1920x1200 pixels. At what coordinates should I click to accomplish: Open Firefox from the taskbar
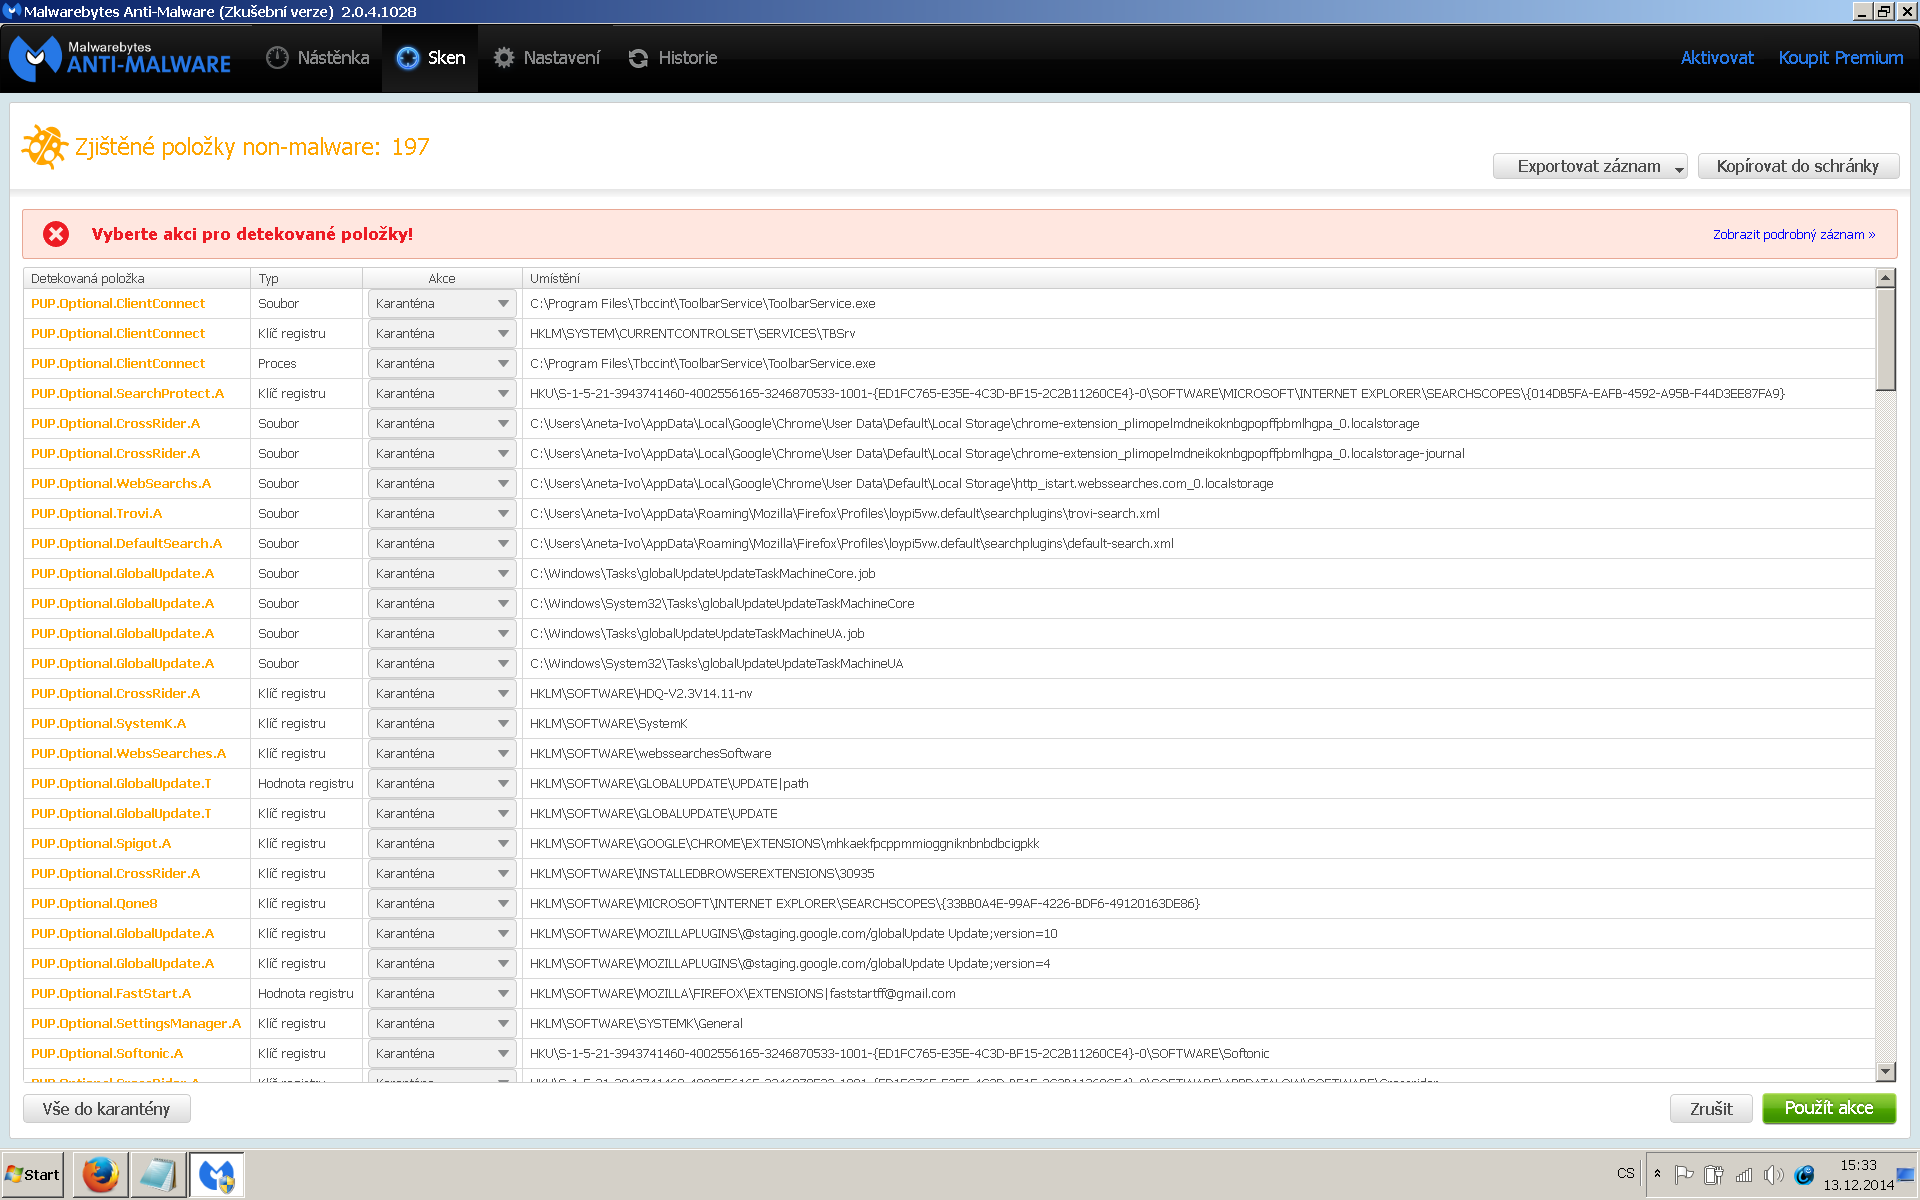(x=100, y=1174)
